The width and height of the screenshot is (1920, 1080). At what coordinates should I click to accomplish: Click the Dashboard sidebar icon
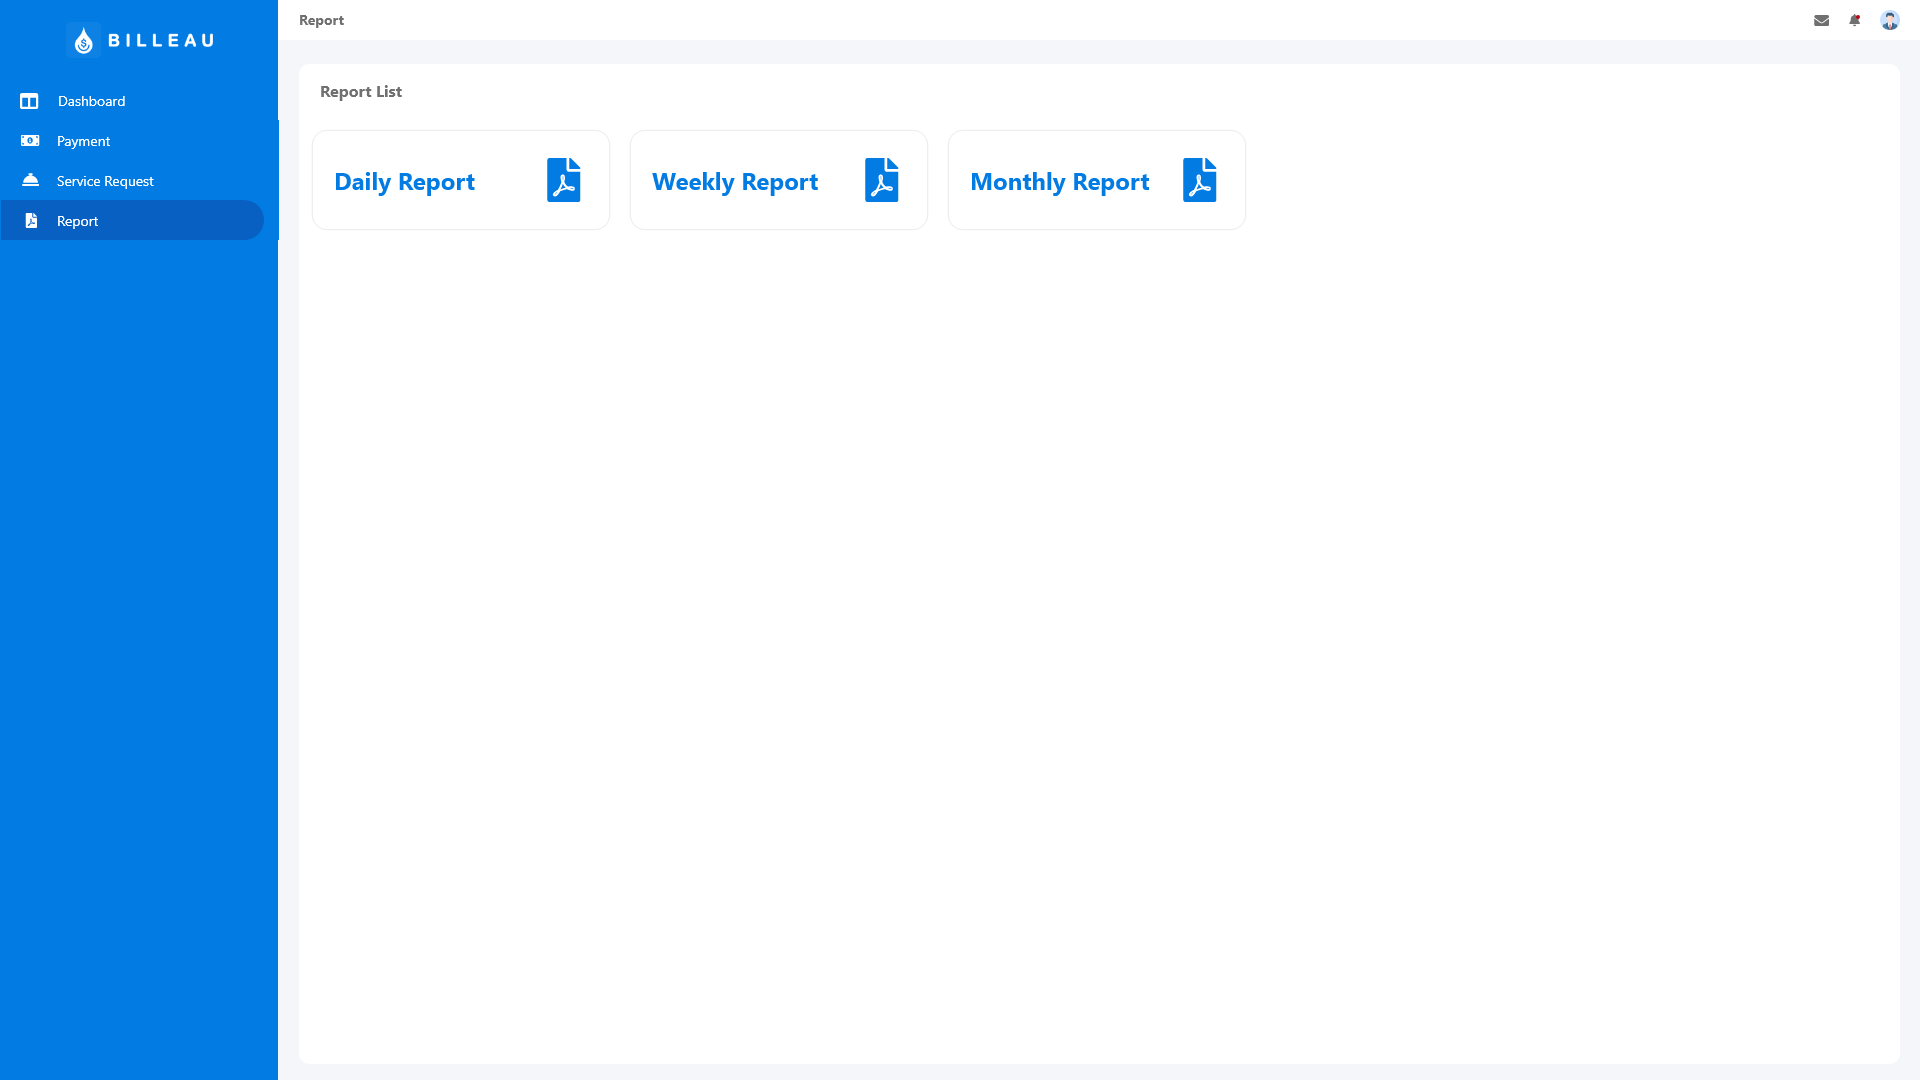point(29,101)
